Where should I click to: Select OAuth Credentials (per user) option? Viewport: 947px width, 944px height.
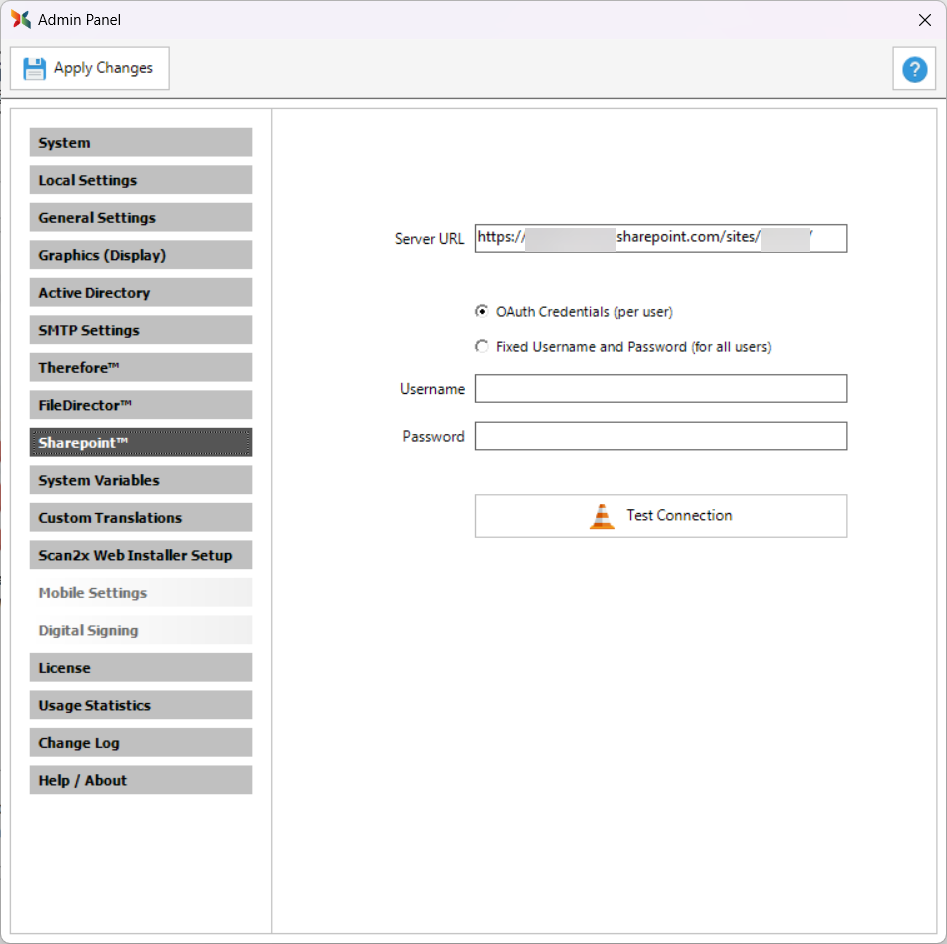[482, 312]
